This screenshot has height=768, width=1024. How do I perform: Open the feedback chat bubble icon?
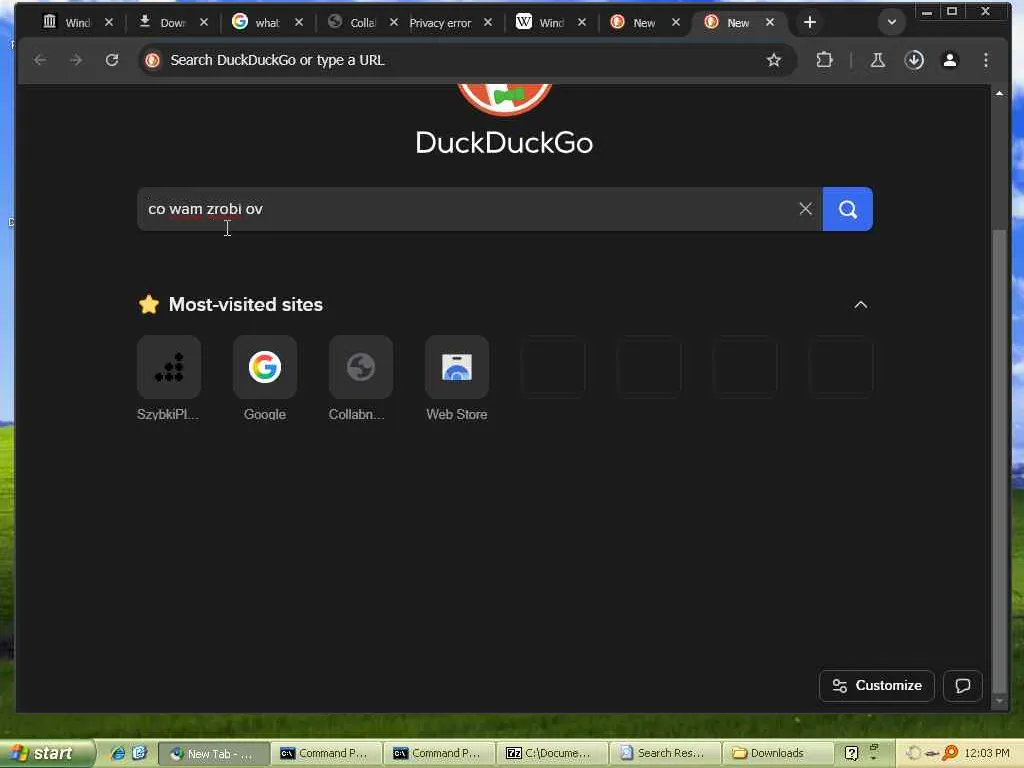[963, 686]
